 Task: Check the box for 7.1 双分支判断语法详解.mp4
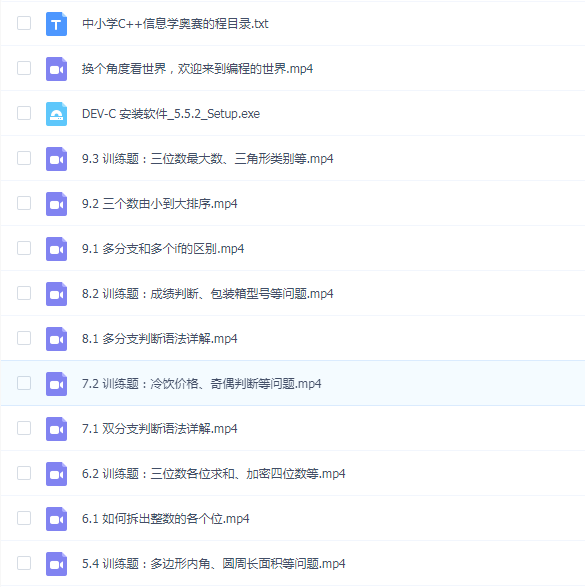point(24,428)
